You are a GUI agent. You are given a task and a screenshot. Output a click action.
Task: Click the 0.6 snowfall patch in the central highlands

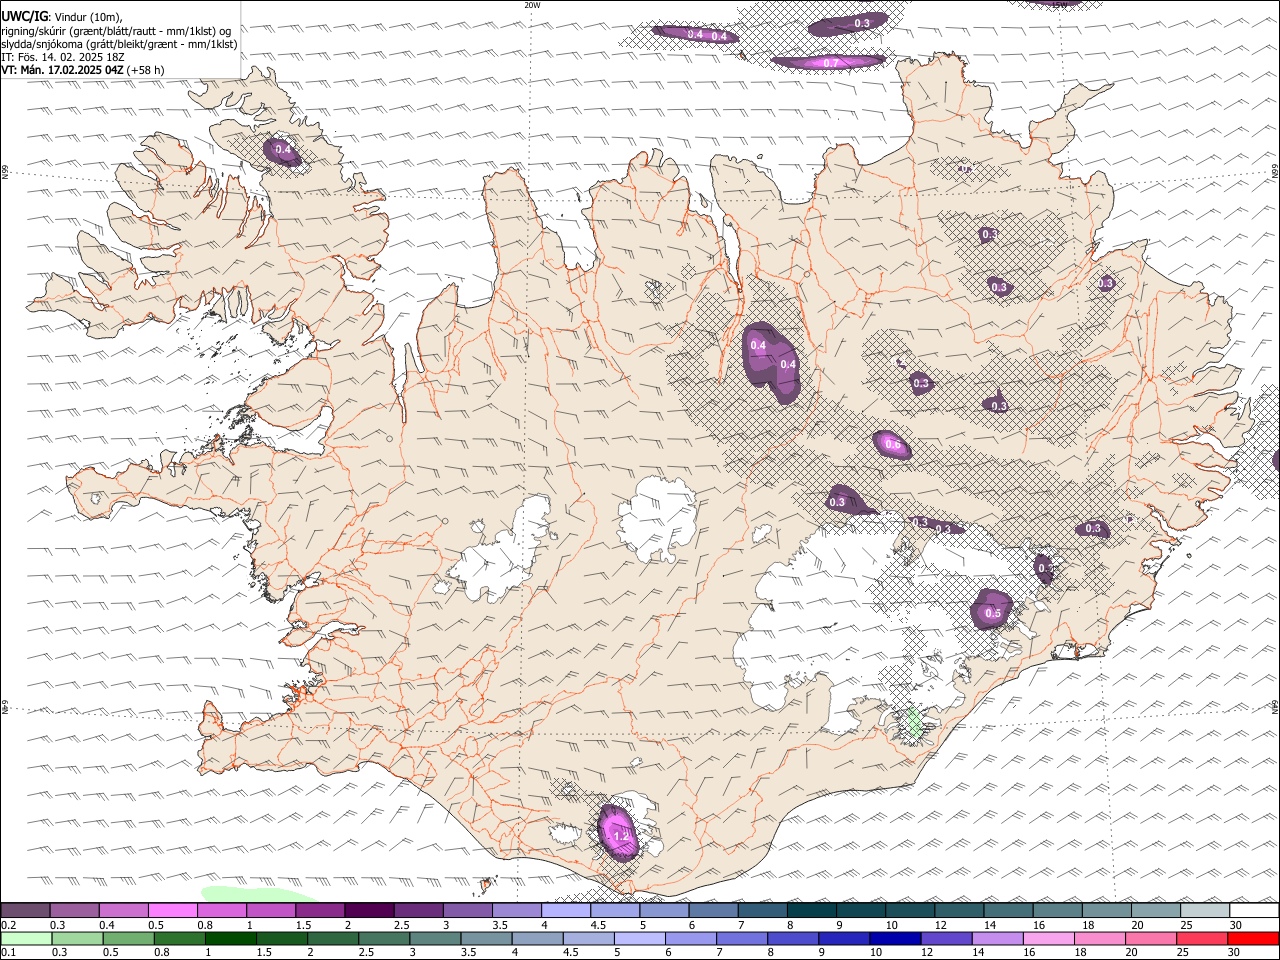pos(892,445)
